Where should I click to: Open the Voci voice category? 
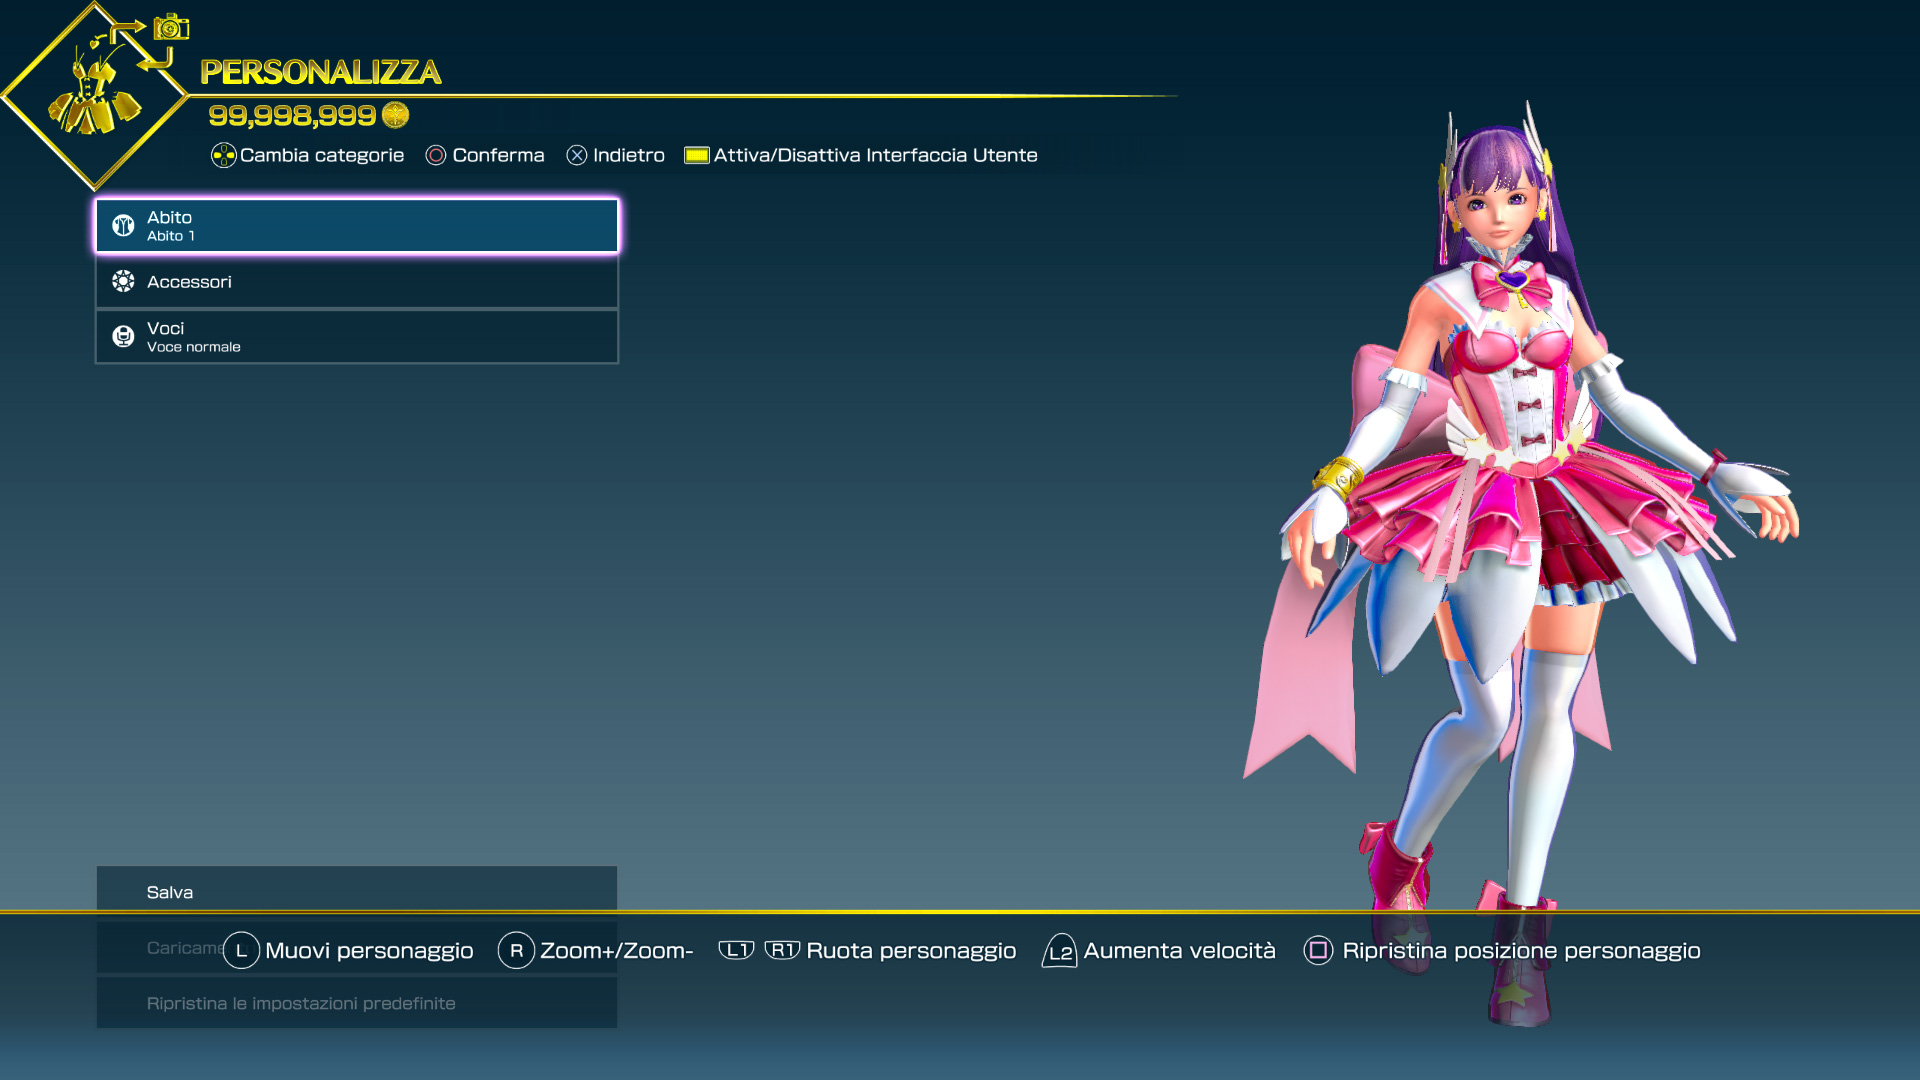(357, 337)
